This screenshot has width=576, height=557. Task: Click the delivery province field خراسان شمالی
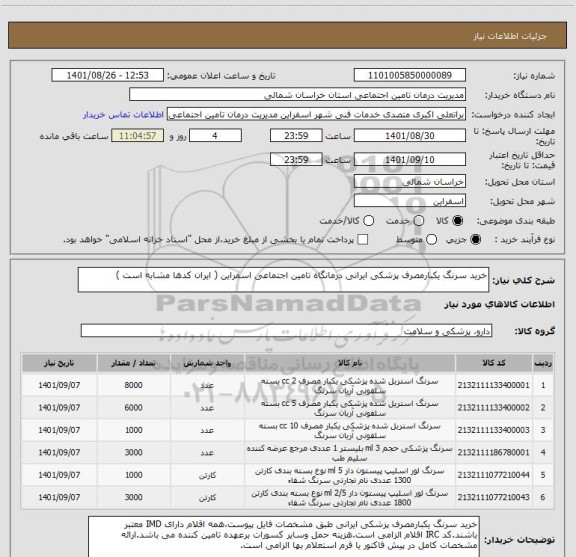[410, 182]
